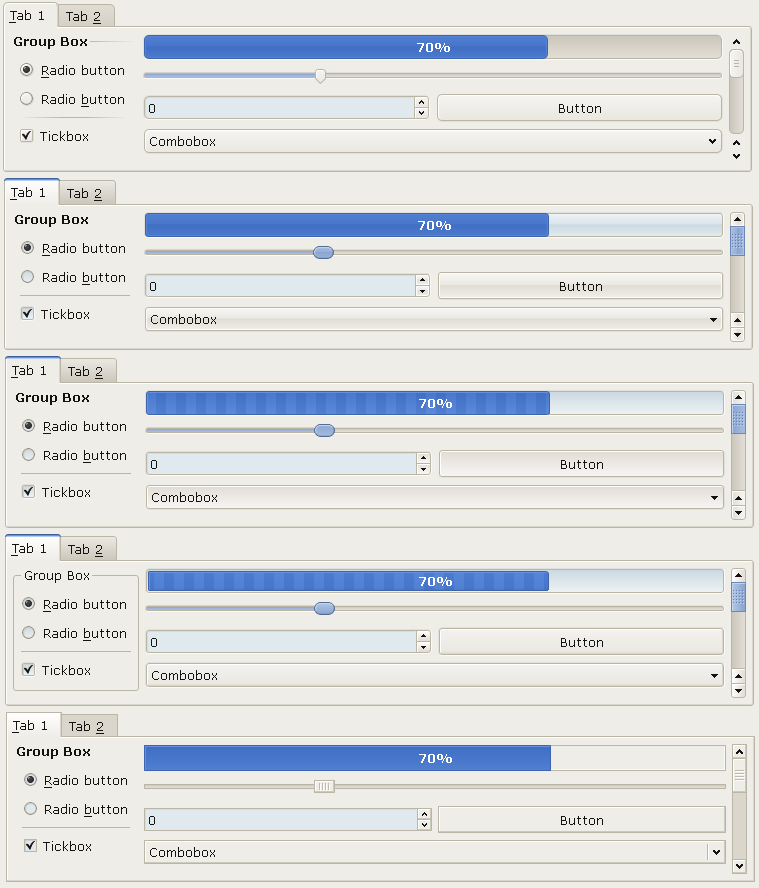Screen dimensions: 759x888
Task: Choose the unselected radio button in fourth panel
Action: tap(29, 633)
